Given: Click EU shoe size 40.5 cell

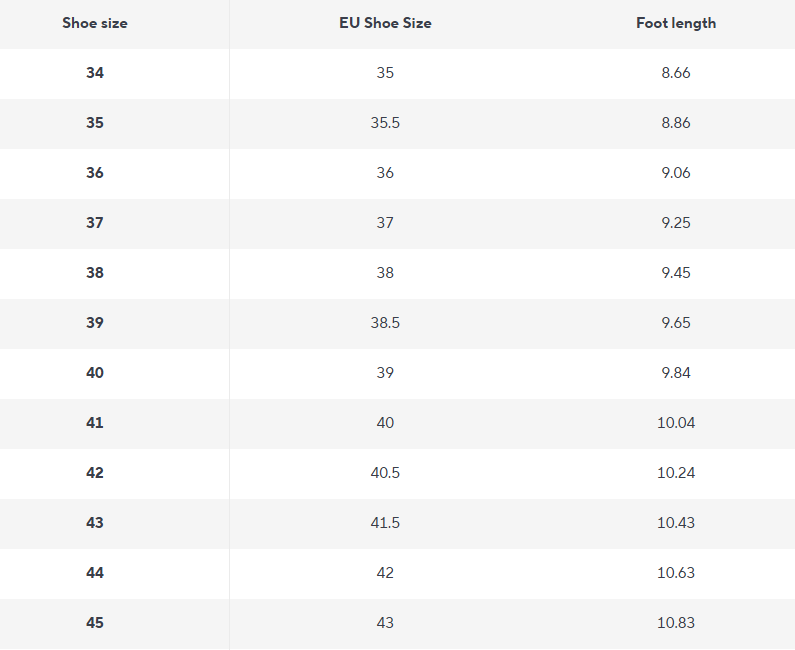Looking at the screenshot, I should pyautogui.click(x=385, y=473).
